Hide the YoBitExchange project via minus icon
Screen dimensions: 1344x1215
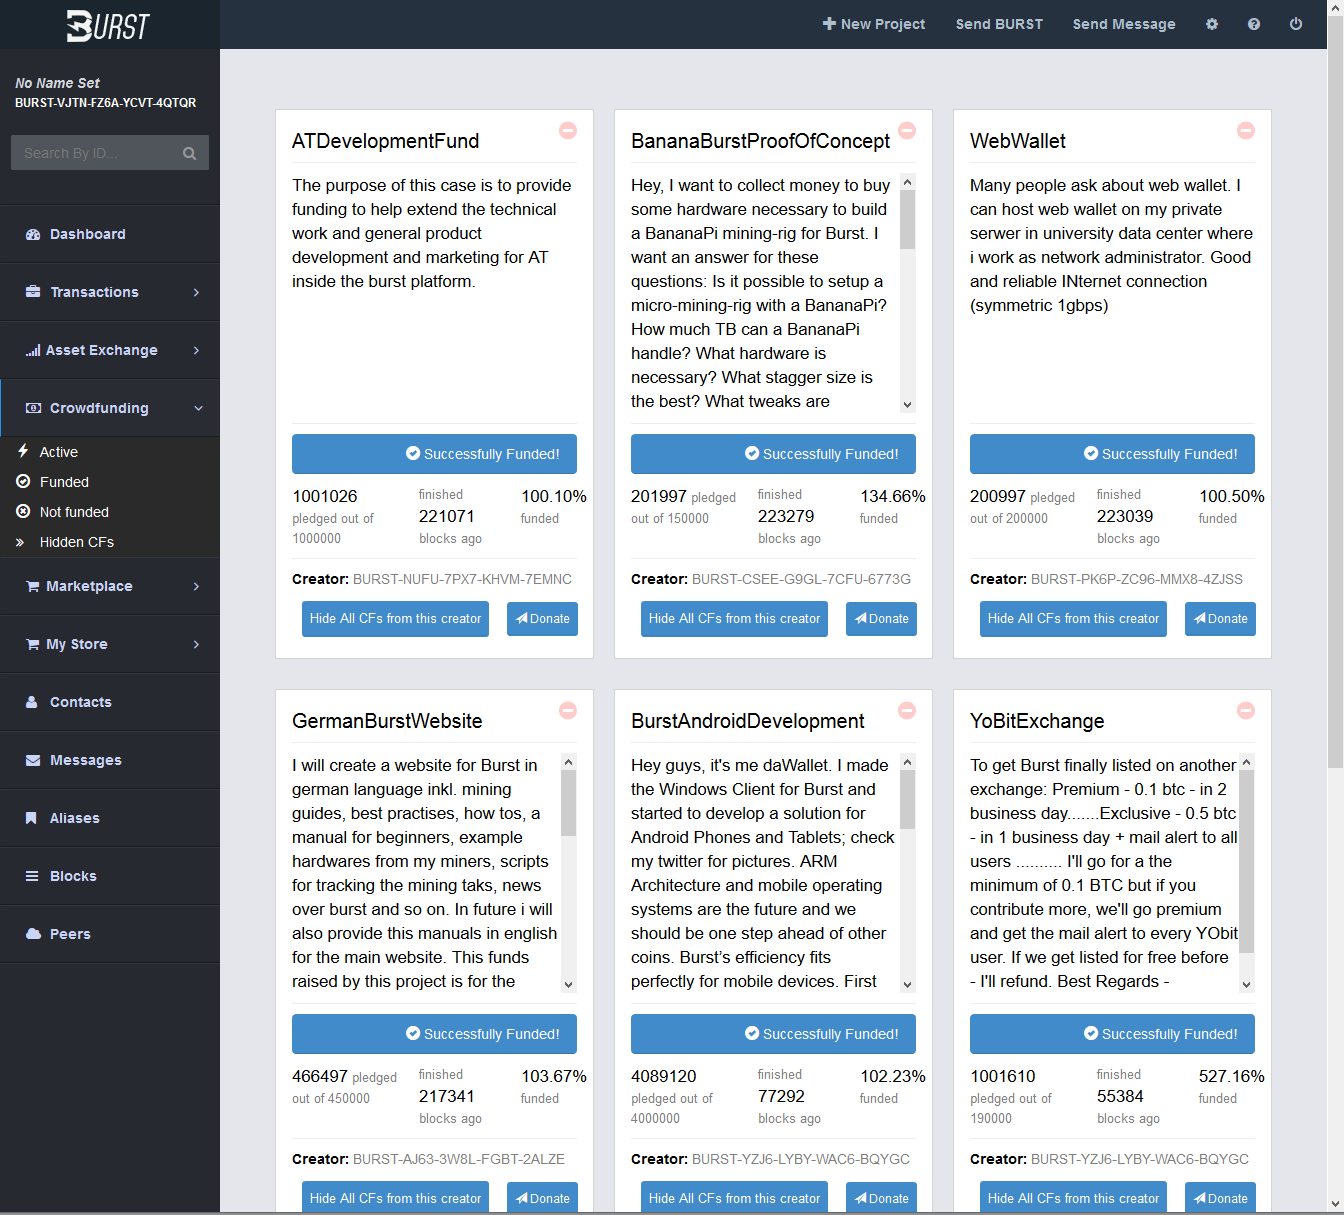click(x=1246, y=710)
